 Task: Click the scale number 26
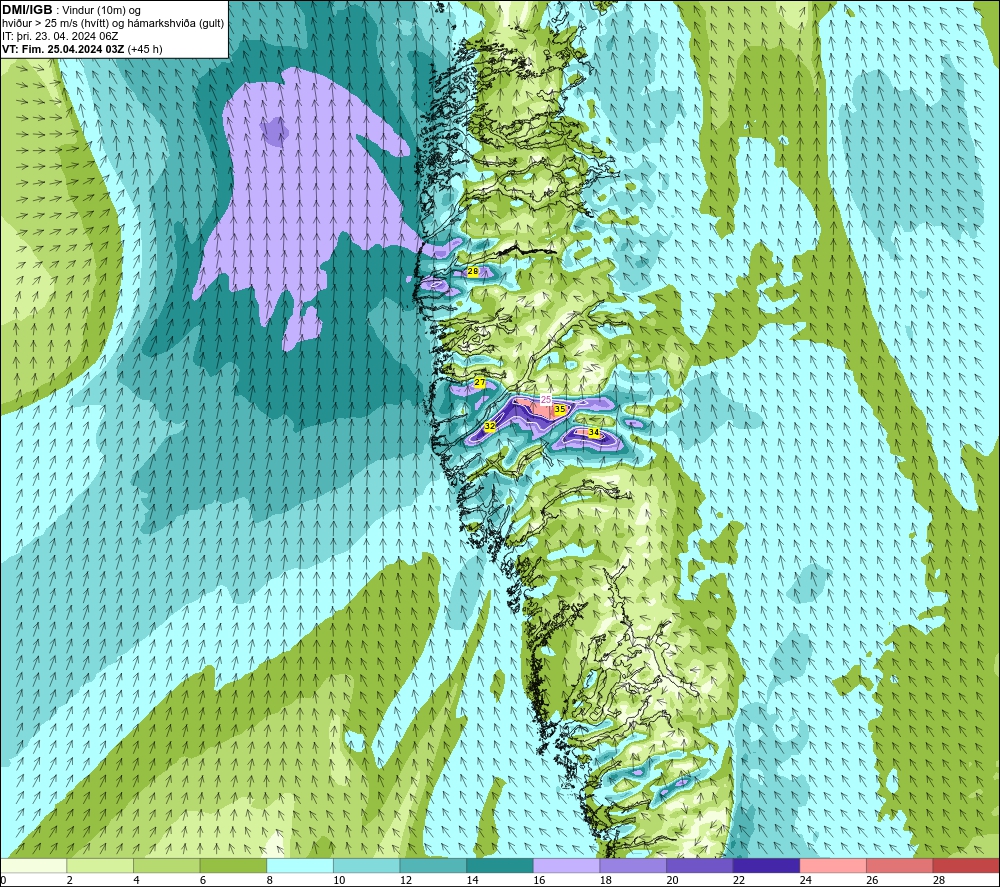click(872, 880)
